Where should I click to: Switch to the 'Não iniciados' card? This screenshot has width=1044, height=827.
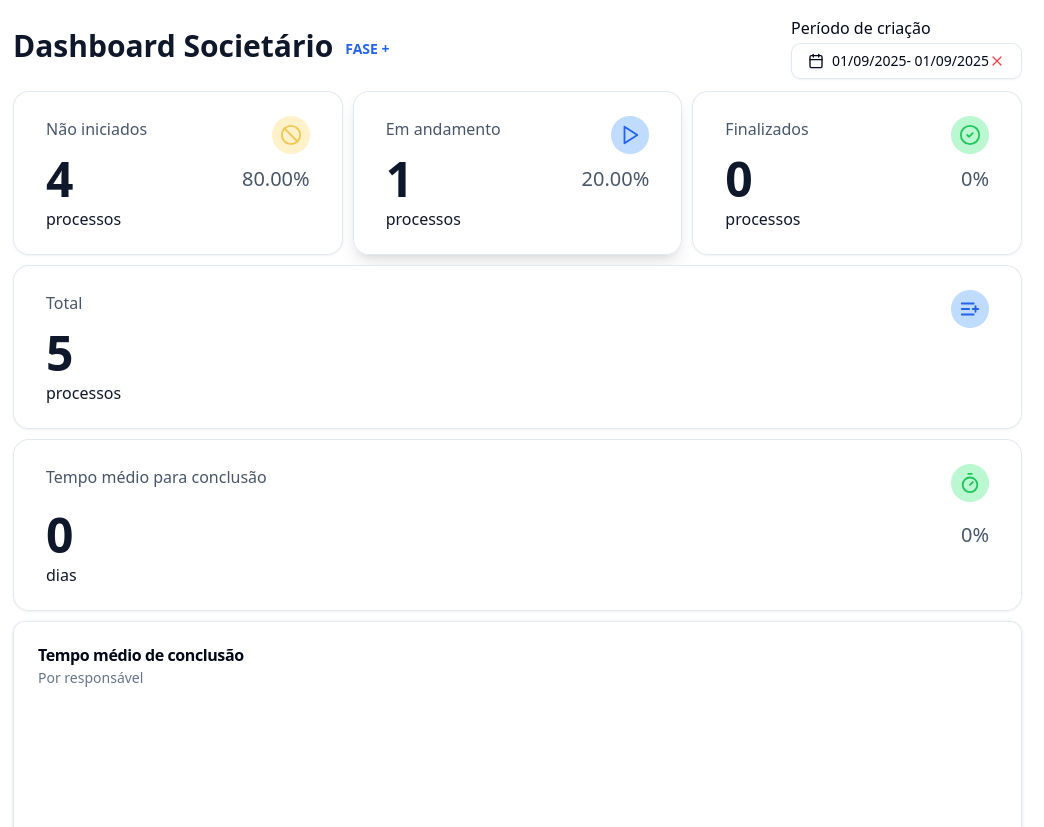coord(178,172)
